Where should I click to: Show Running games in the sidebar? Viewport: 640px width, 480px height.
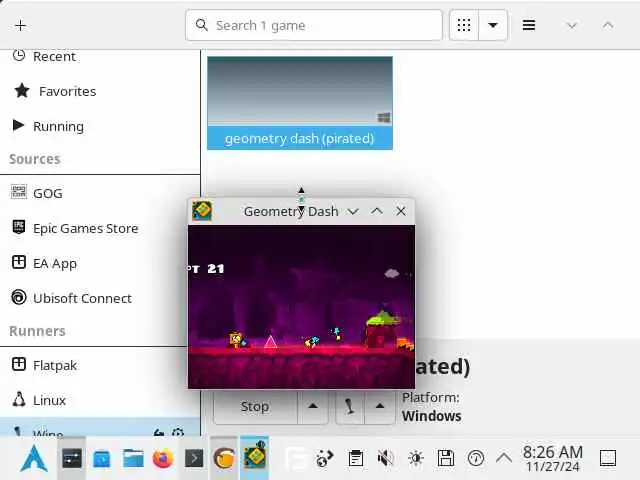tap(100, 126)
